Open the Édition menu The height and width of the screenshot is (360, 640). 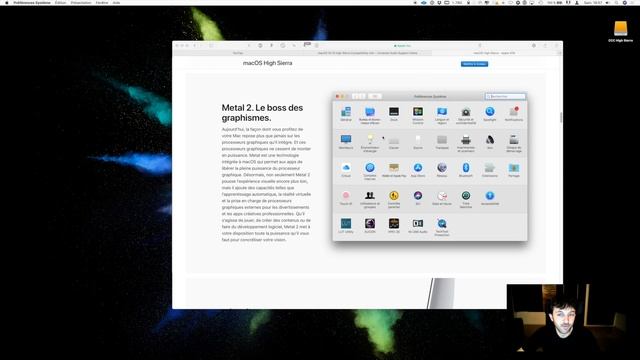tap(60, 2)
